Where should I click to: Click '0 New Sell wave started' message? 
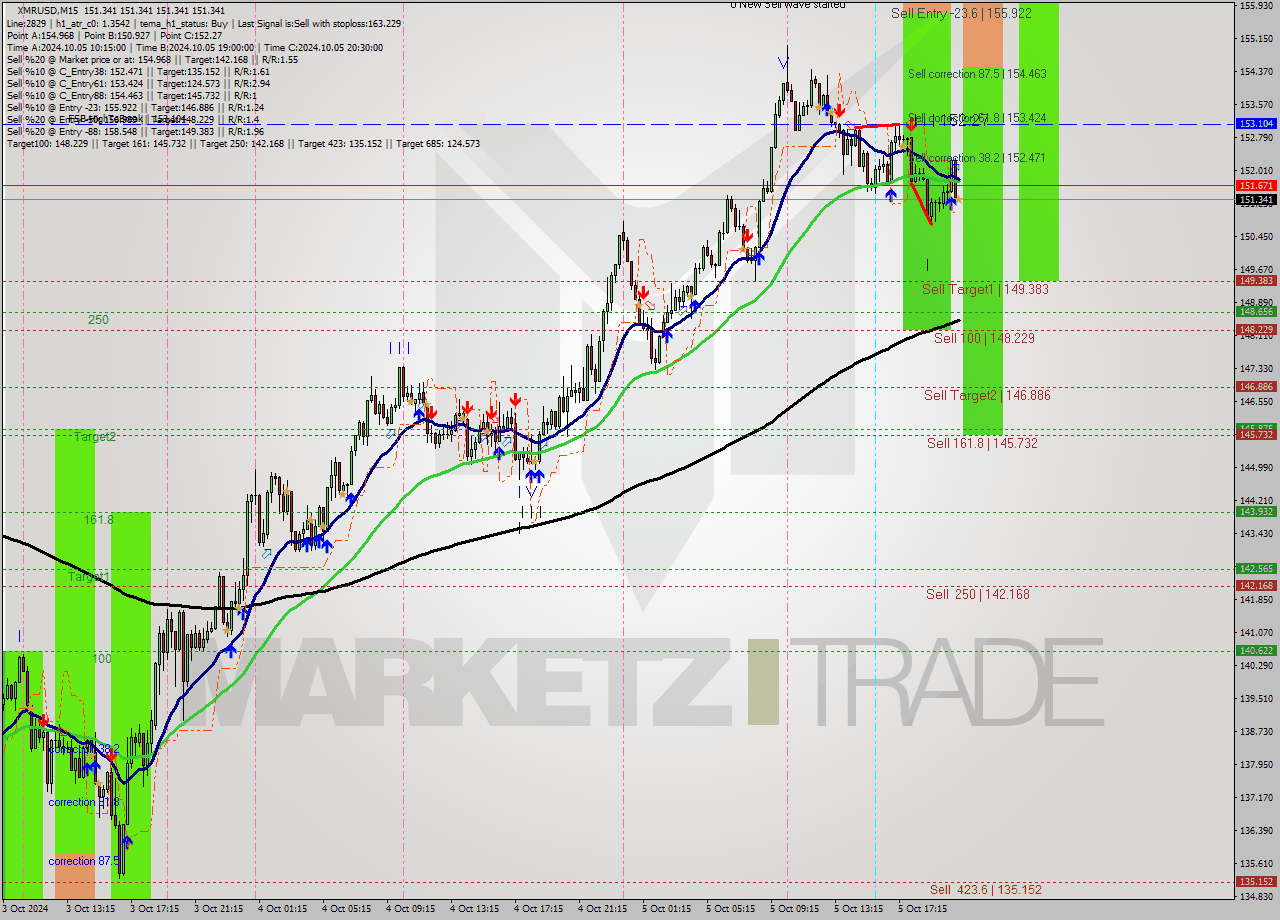coord(787,5)
